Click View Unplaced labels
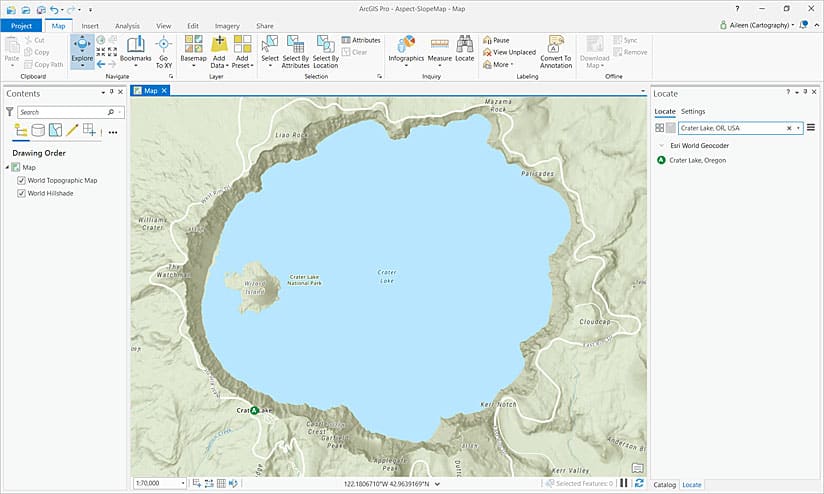This screenshot has width=824, height=494. (509, 52)
